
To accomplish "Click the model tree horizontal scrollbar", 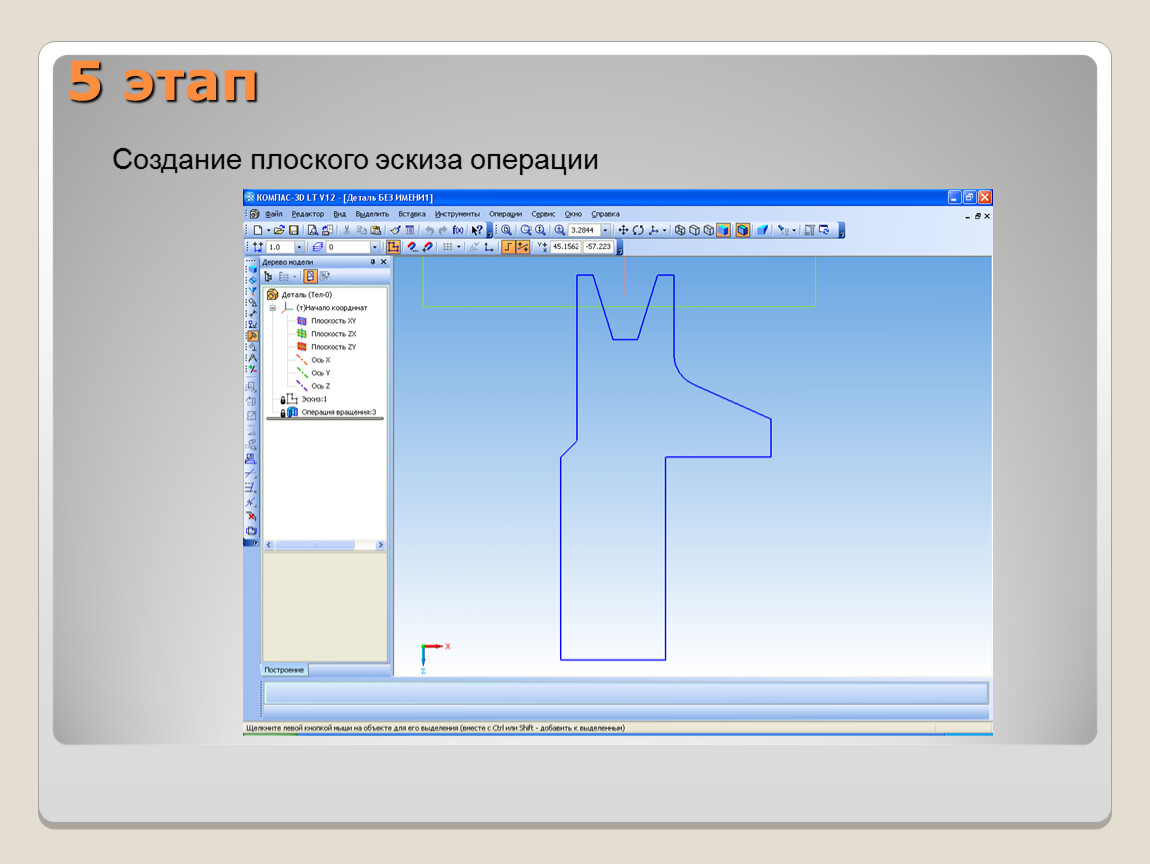I will [324, 545].
